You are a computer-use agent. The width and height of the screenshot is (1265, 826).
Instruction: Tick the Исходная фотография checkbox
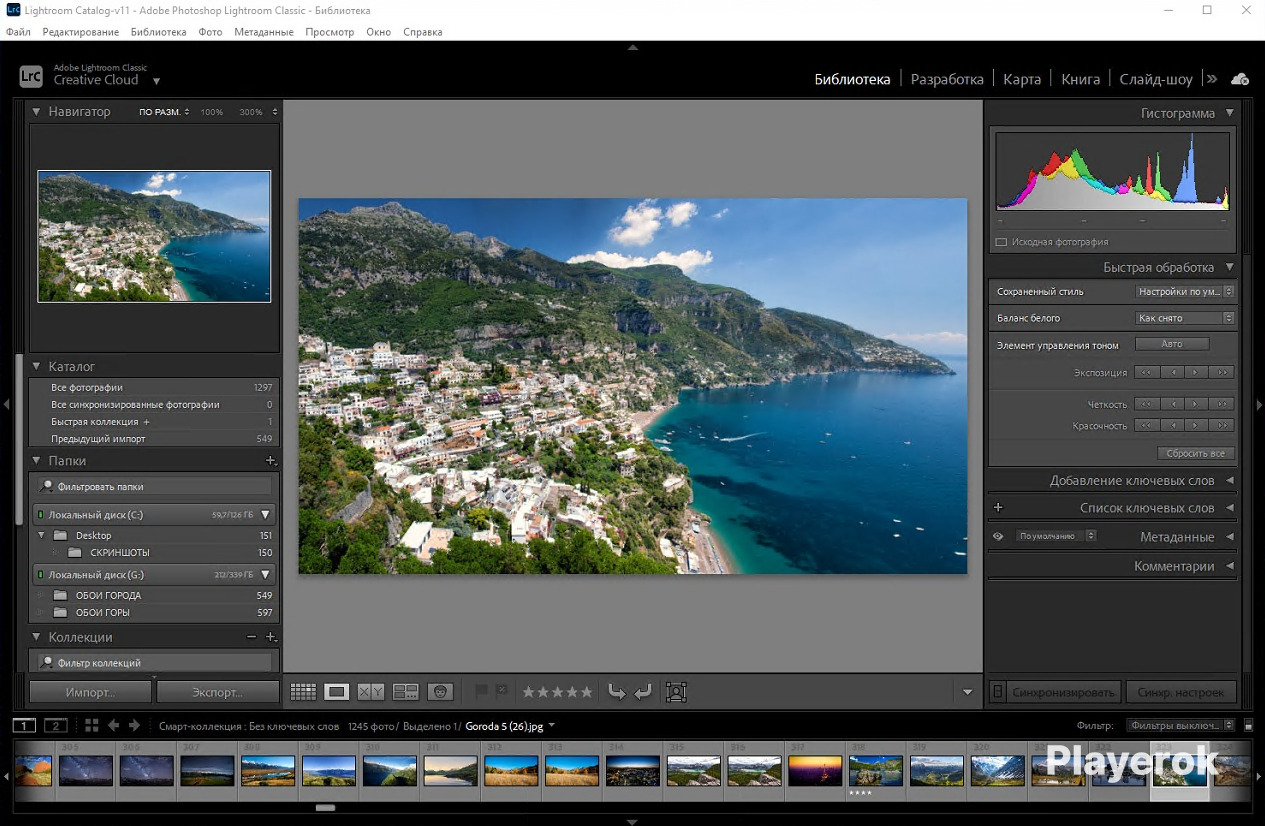pos(1001,242)
